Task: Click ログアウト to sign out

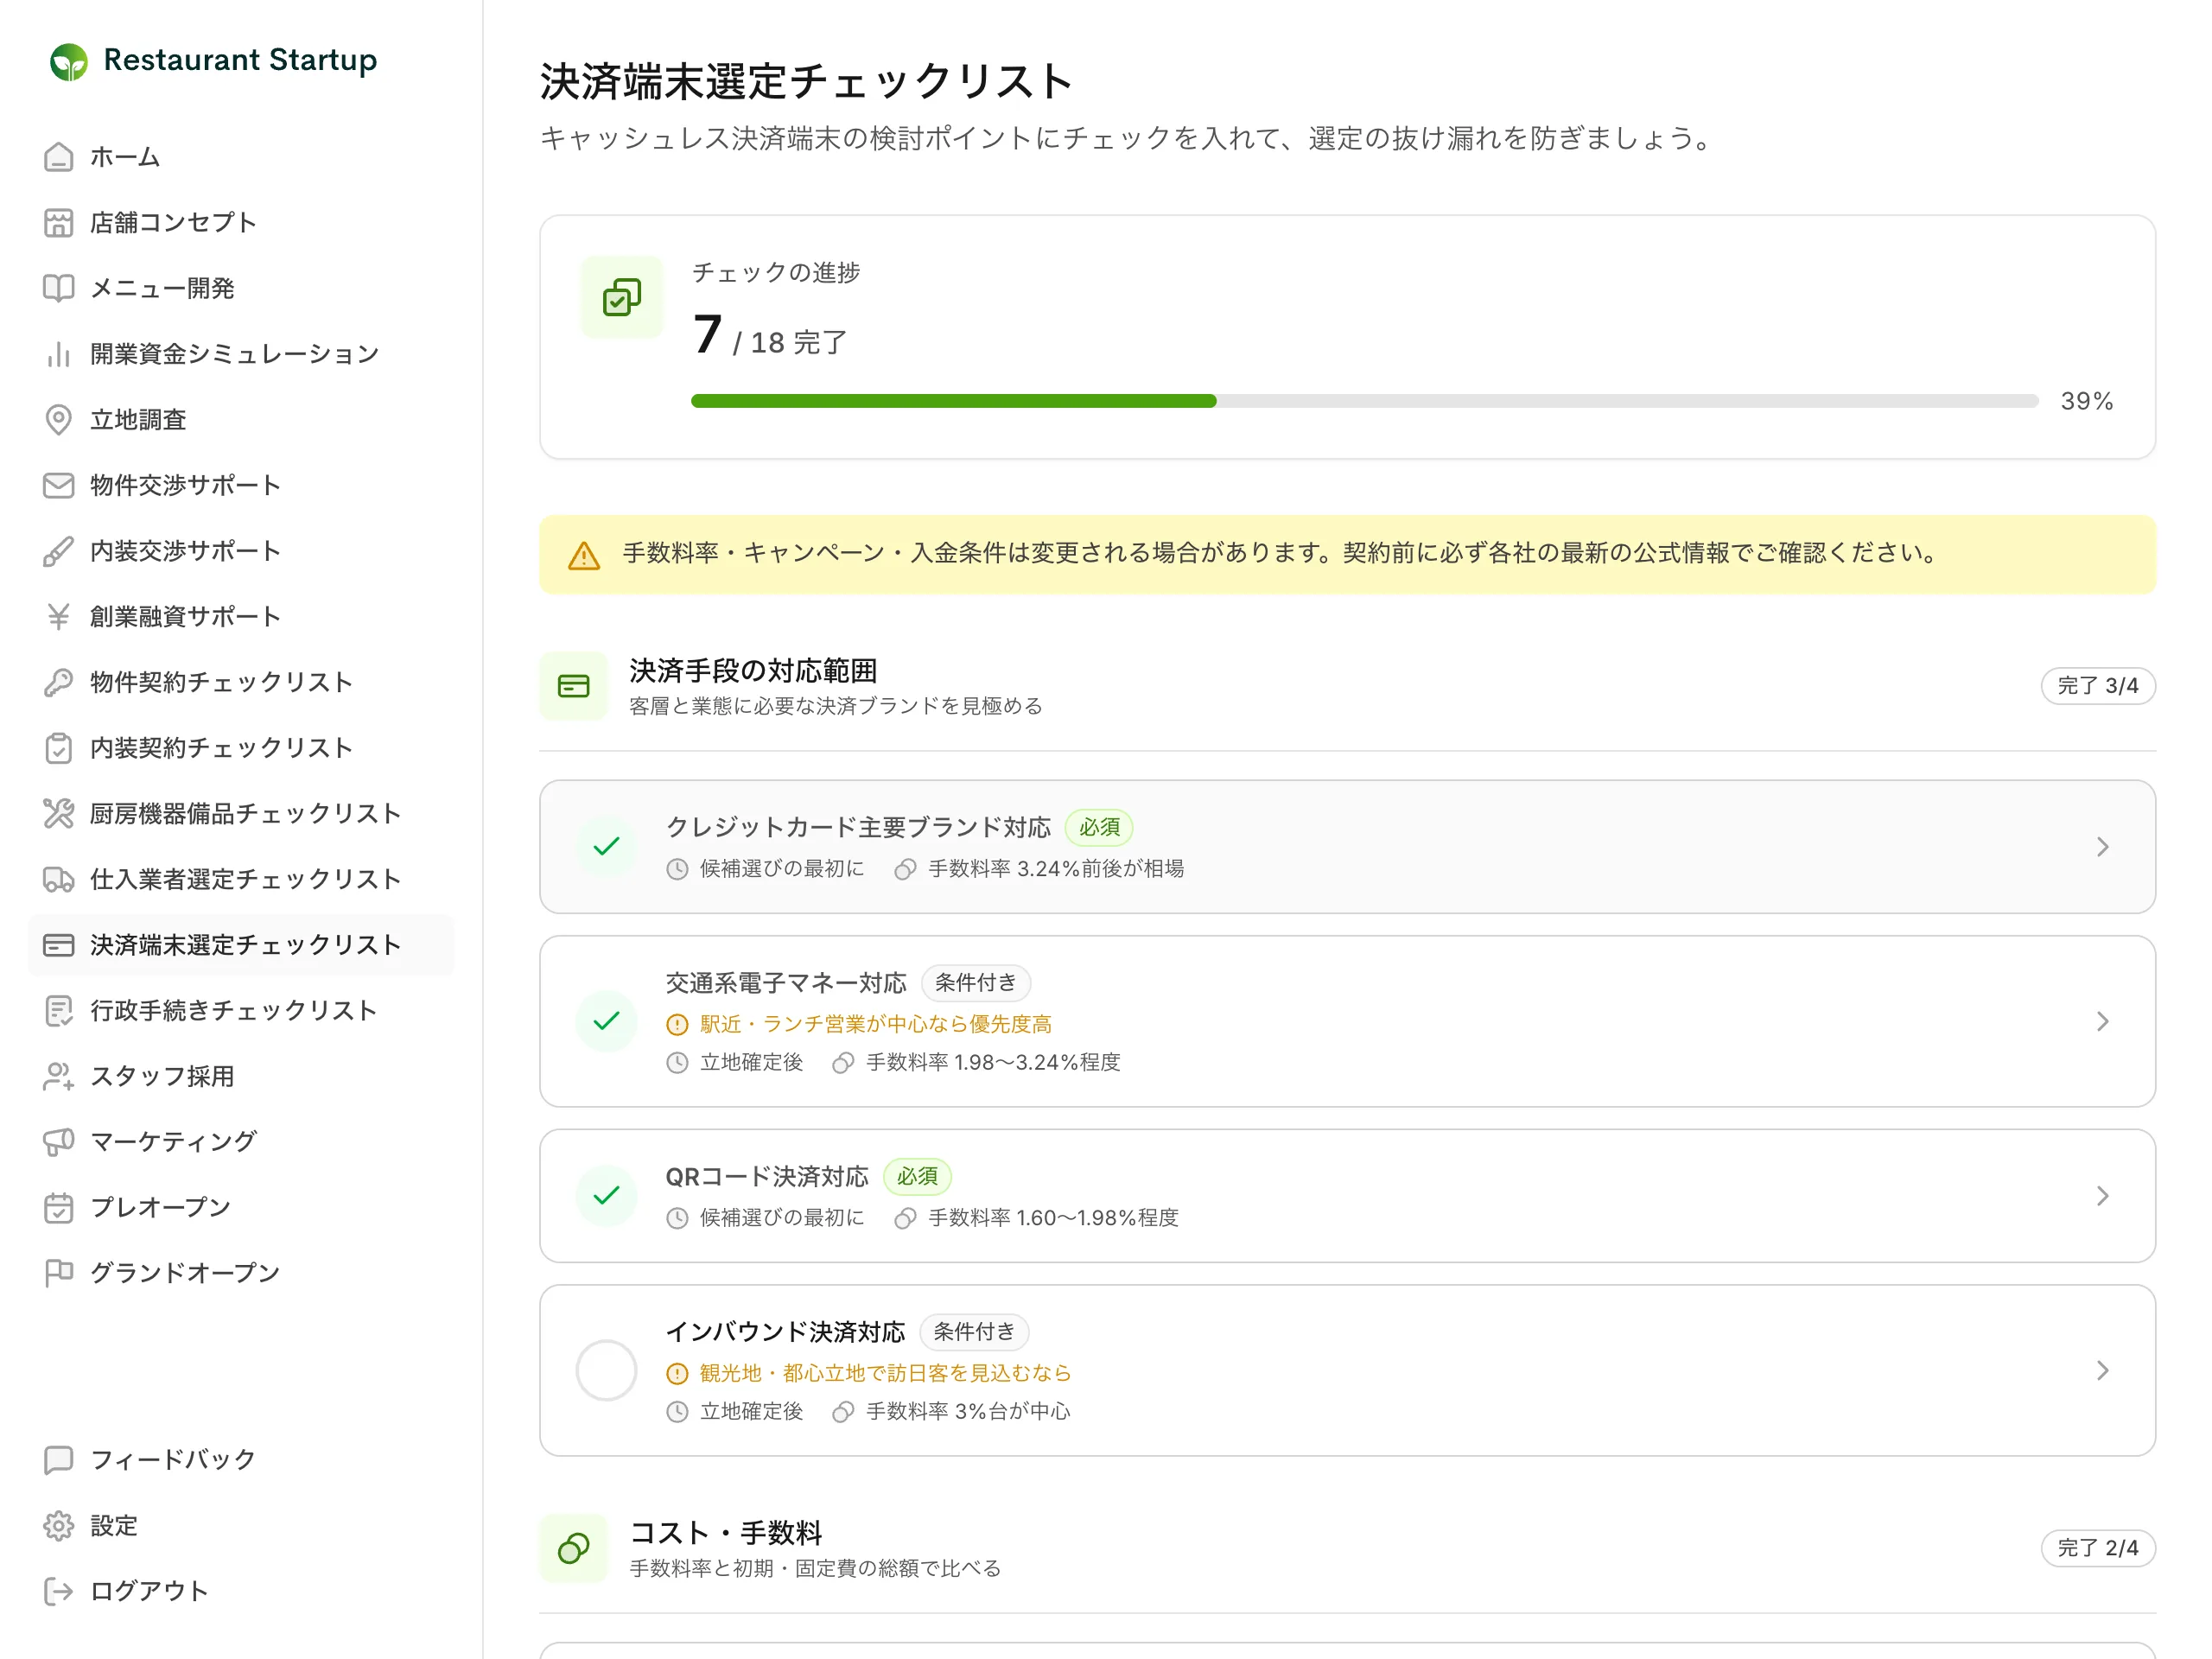Action: 241,1591
